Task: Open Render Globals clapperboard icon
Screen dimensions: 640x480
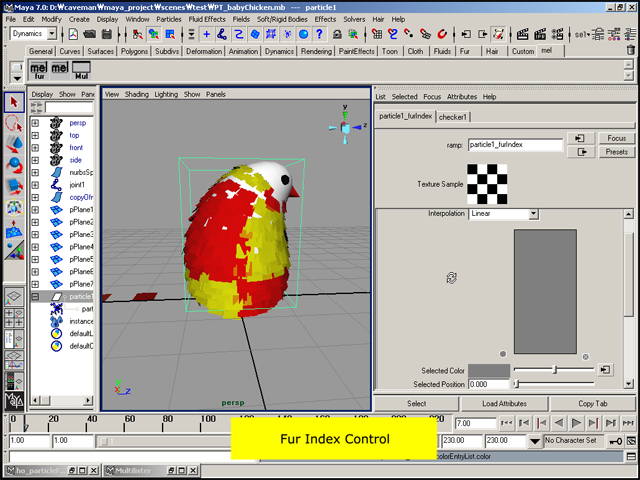Action: coord(558,34)
